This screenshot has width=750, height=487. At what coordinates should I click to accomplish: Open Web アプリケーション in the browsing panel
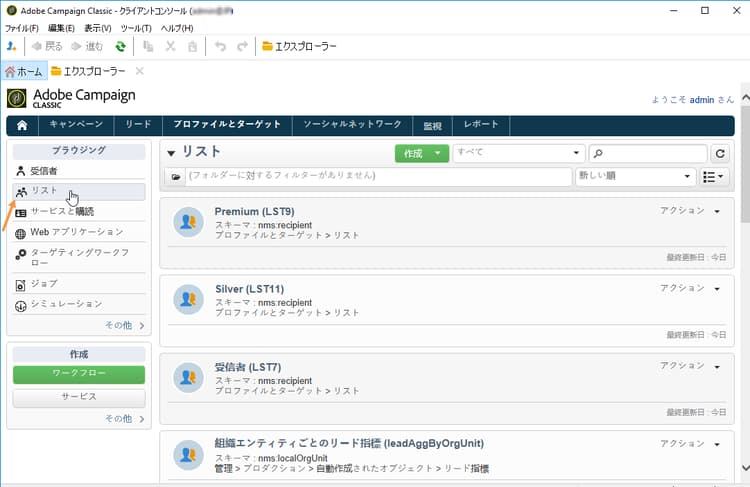click(x=79, y=232)
